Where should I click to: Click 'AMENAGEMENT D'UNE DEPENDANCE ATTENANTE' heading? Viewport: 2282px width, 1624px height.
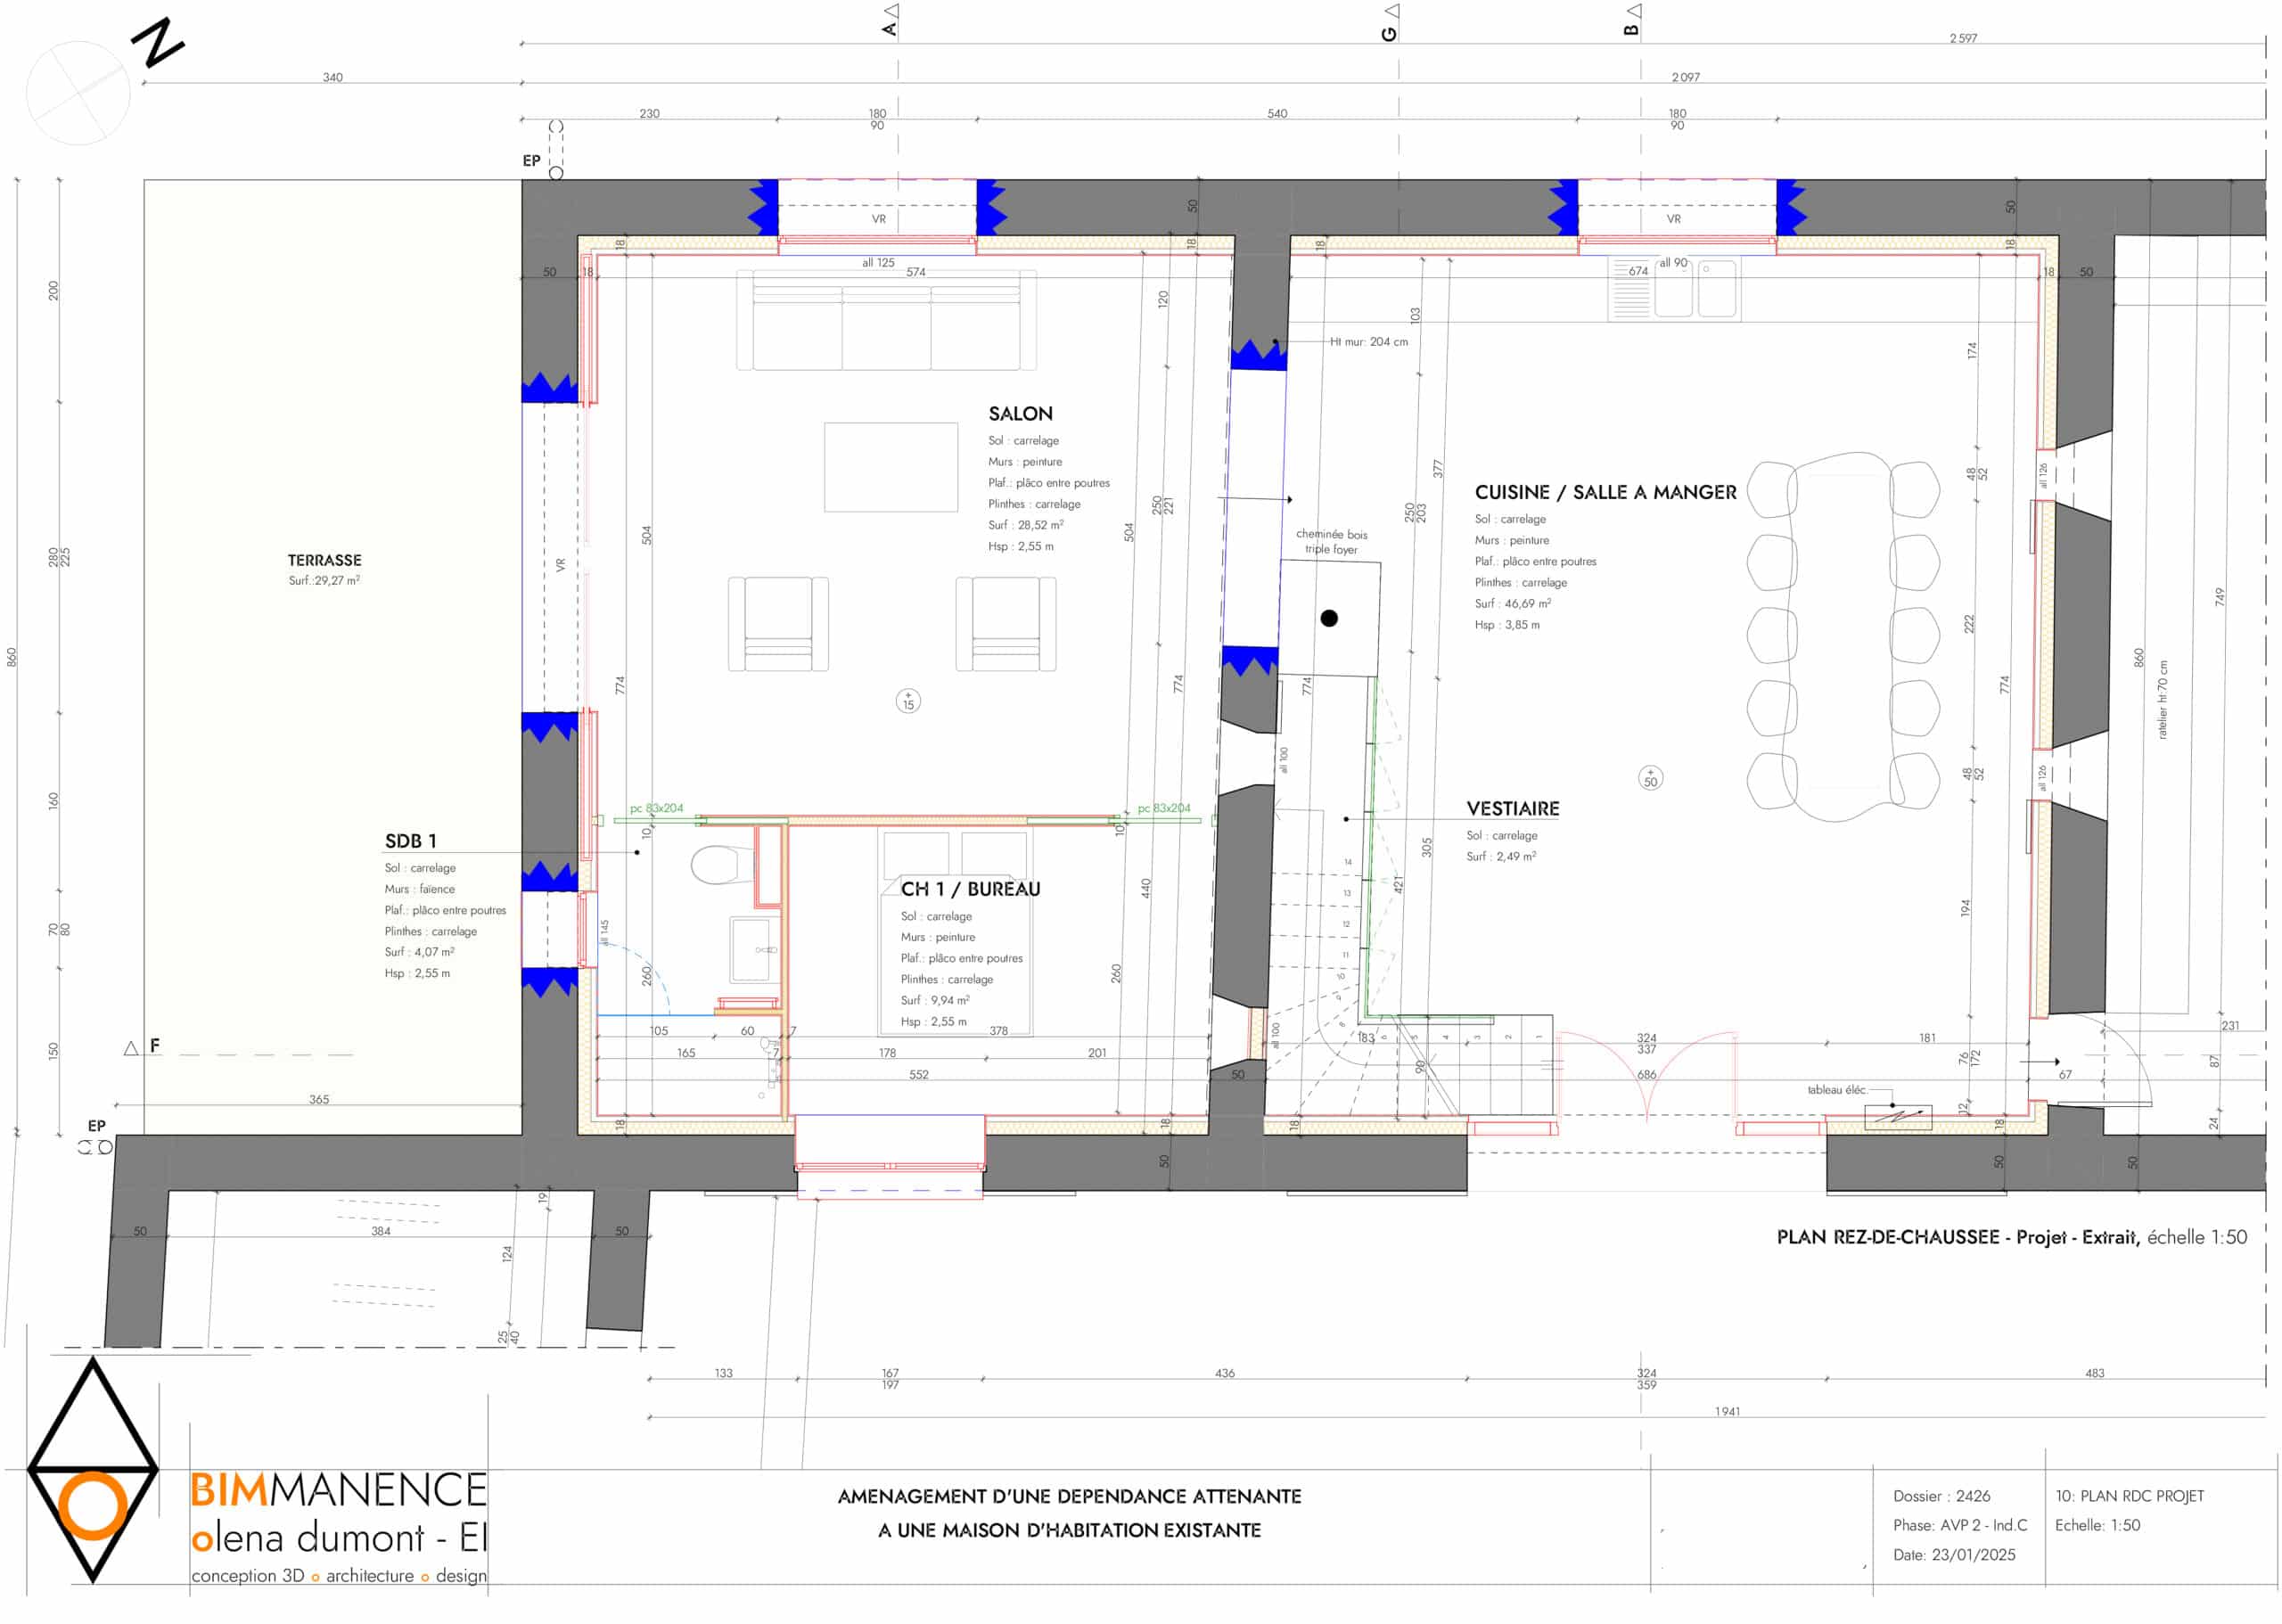[x=1069, y=1497]
